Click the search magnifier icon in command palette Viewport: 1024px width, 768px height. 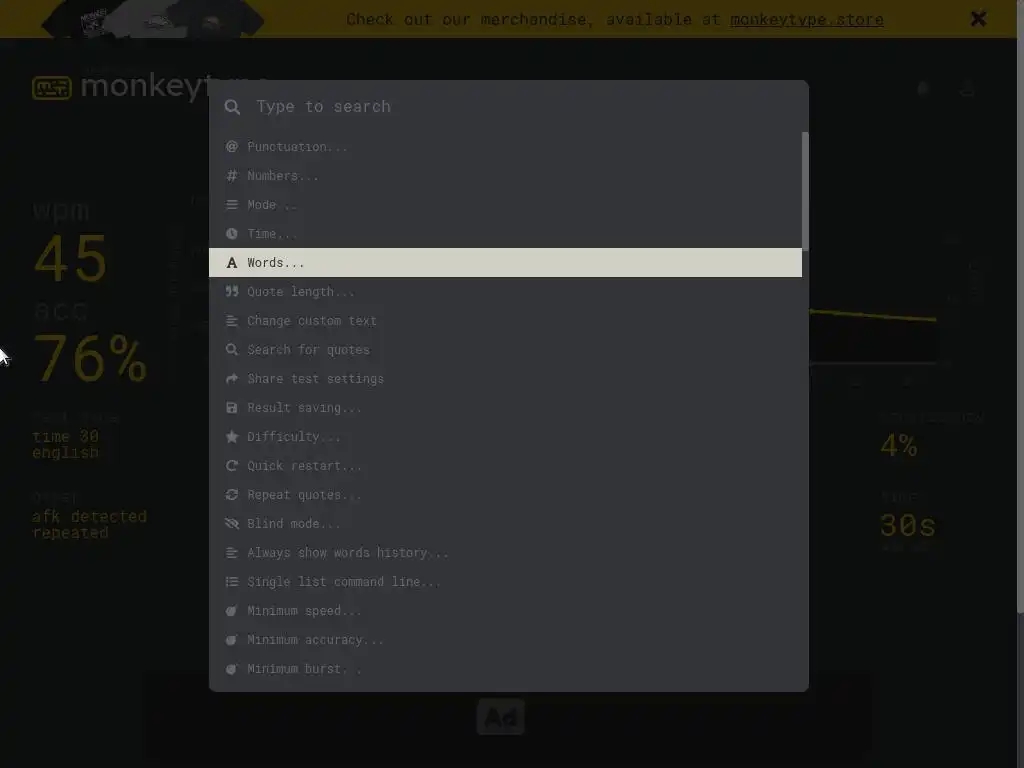[x=232, y=107]
